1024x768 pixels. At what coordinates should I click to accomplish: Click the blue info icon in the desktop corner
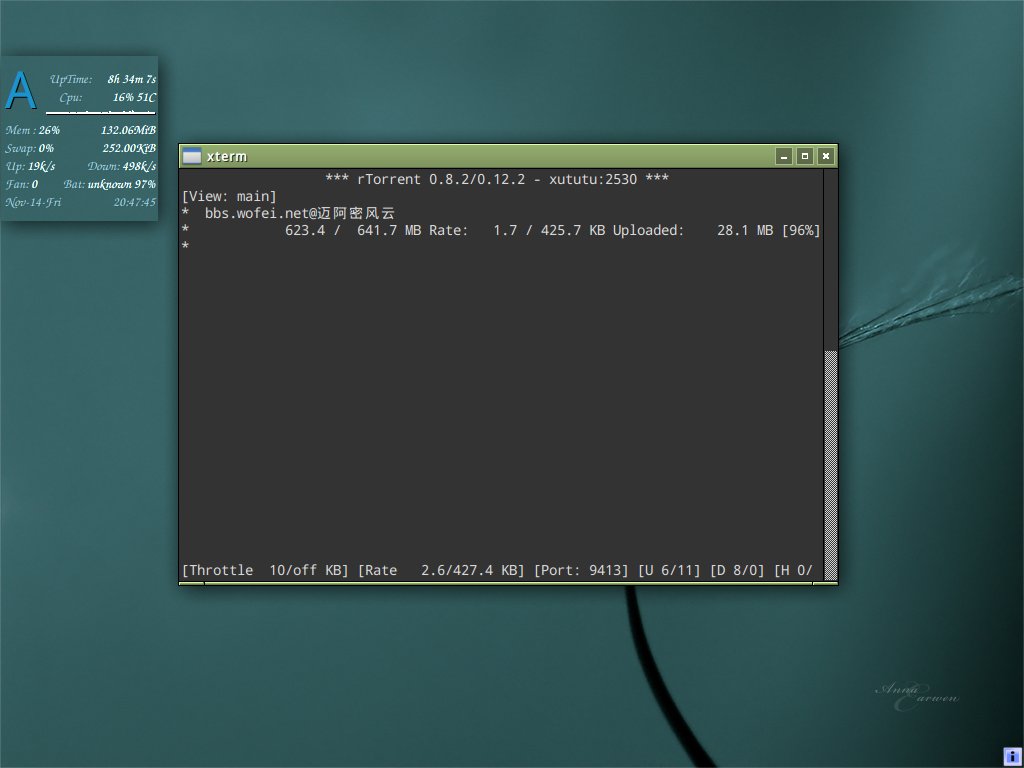click(1012, 756)
